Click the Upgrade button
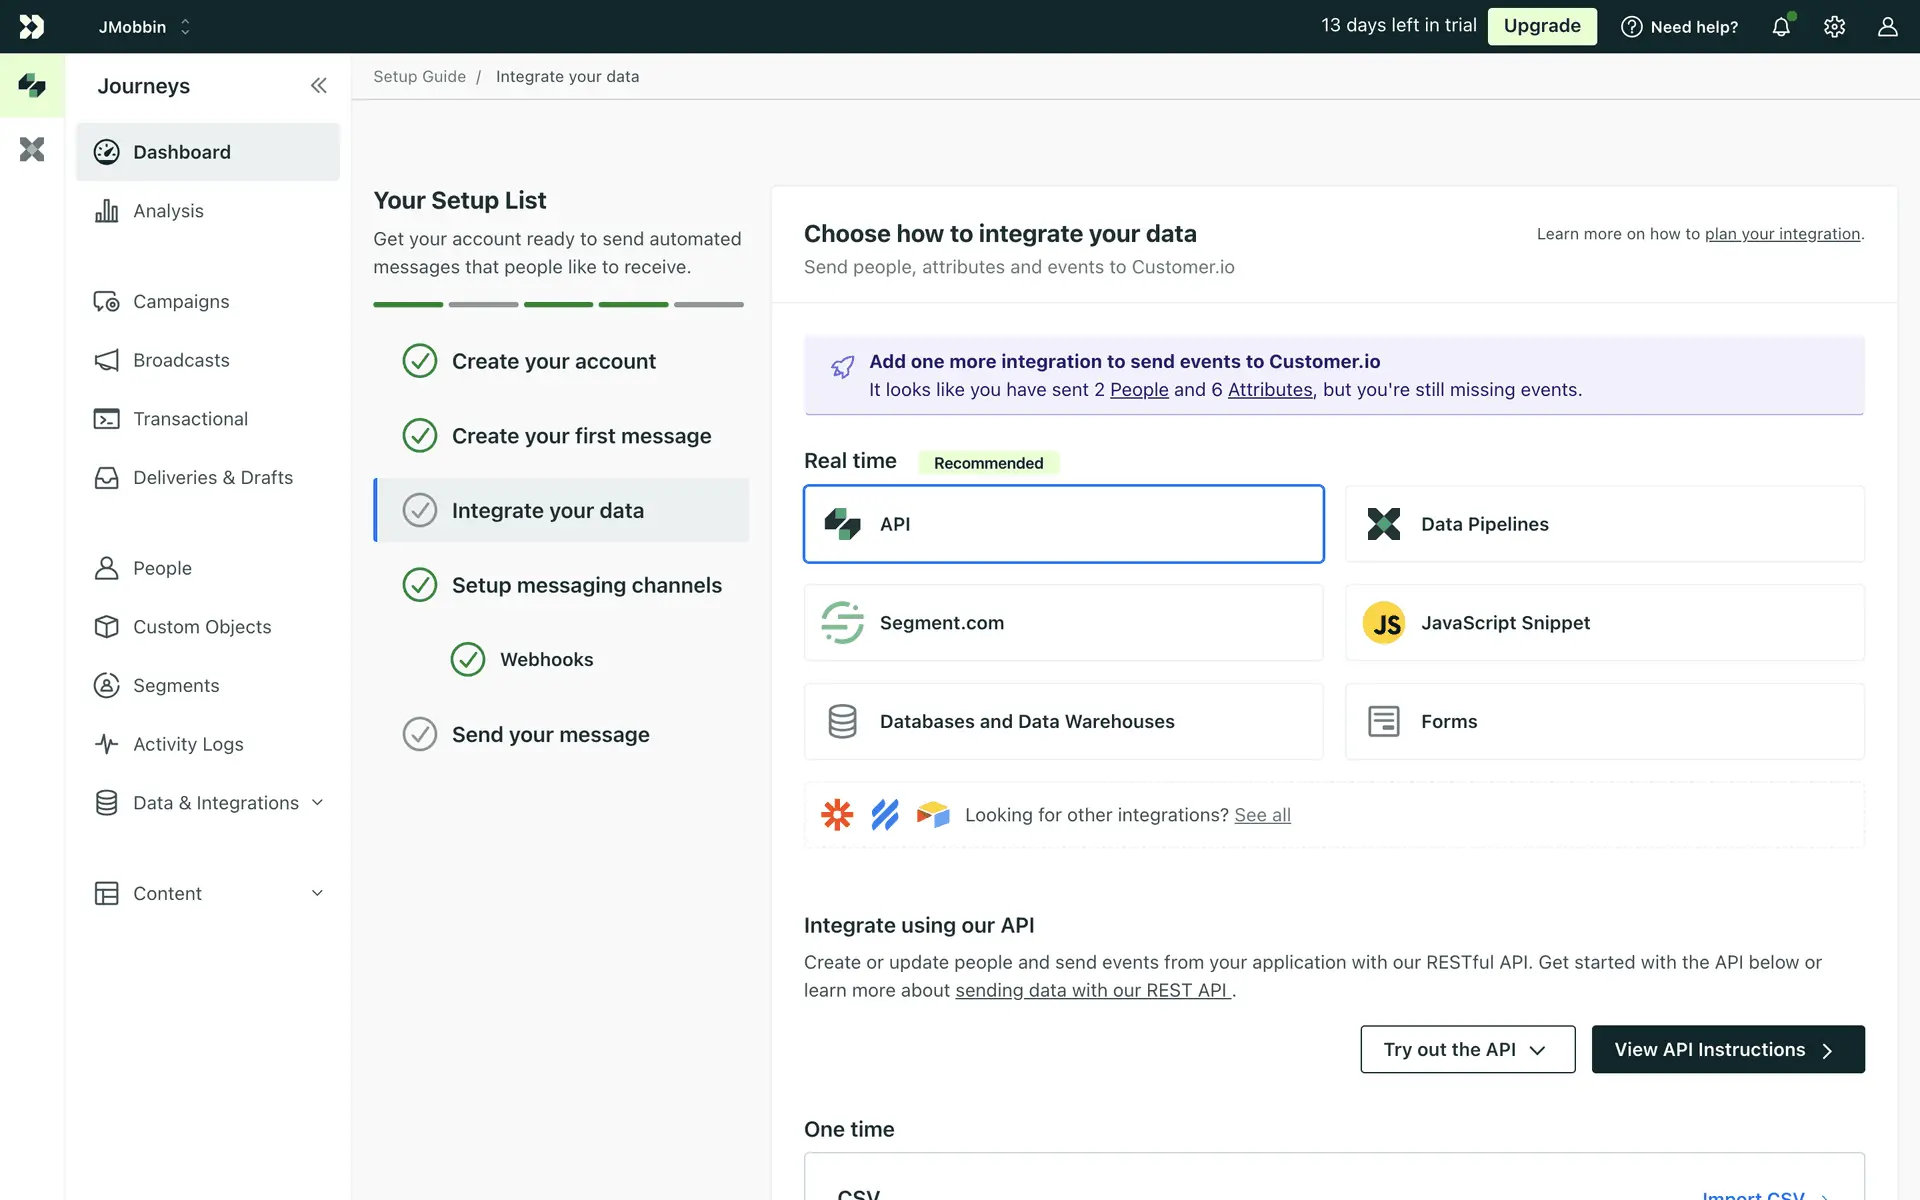 click(1542, 27)
